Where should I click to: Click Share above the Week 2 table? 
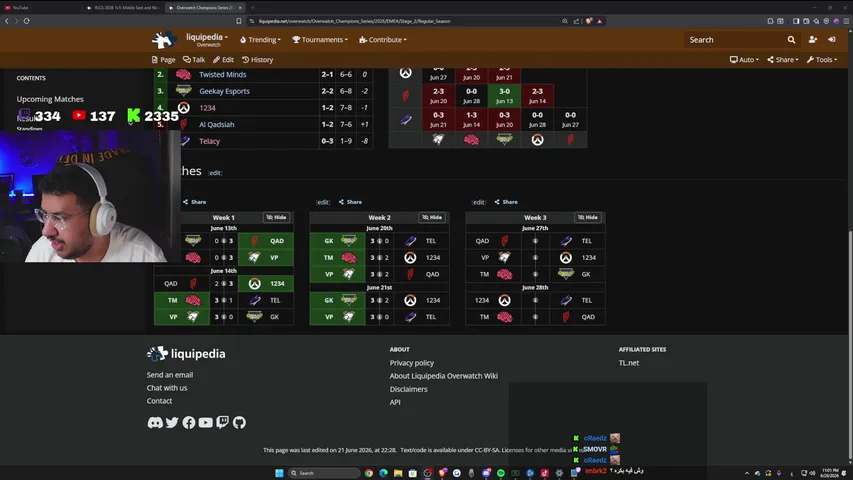click(350, 202)
